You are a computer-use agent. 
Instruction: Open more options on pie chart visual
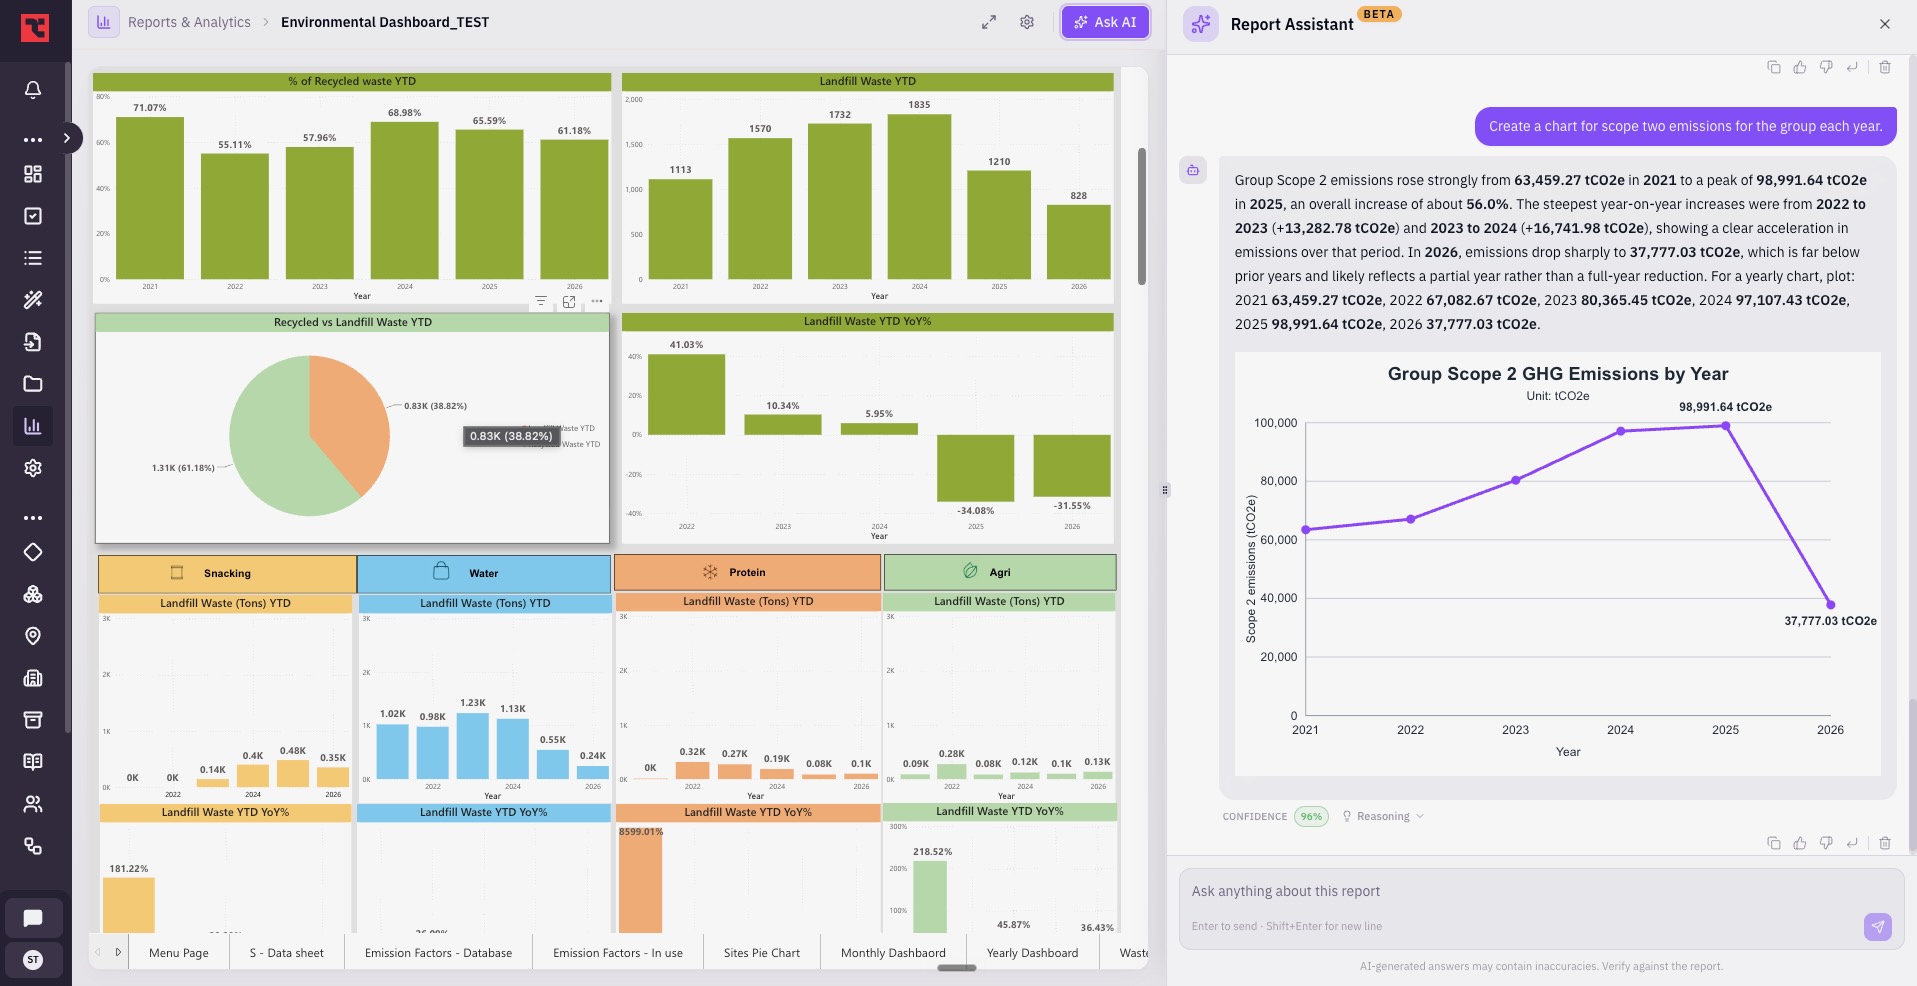click(597, 301)
